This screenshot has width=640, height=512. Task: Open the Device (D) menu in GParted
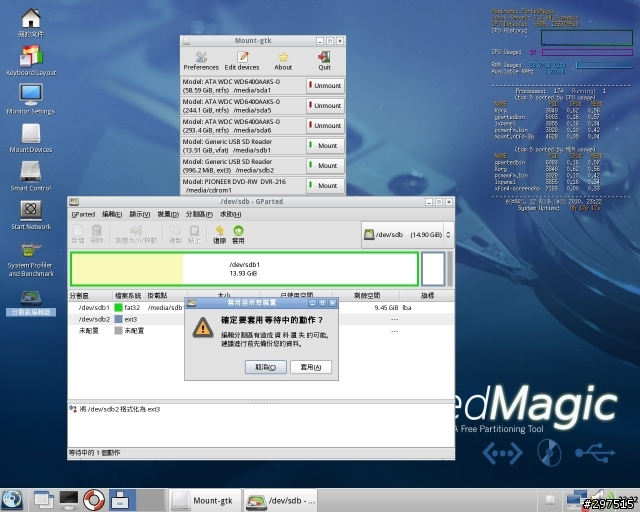(168, 214)
